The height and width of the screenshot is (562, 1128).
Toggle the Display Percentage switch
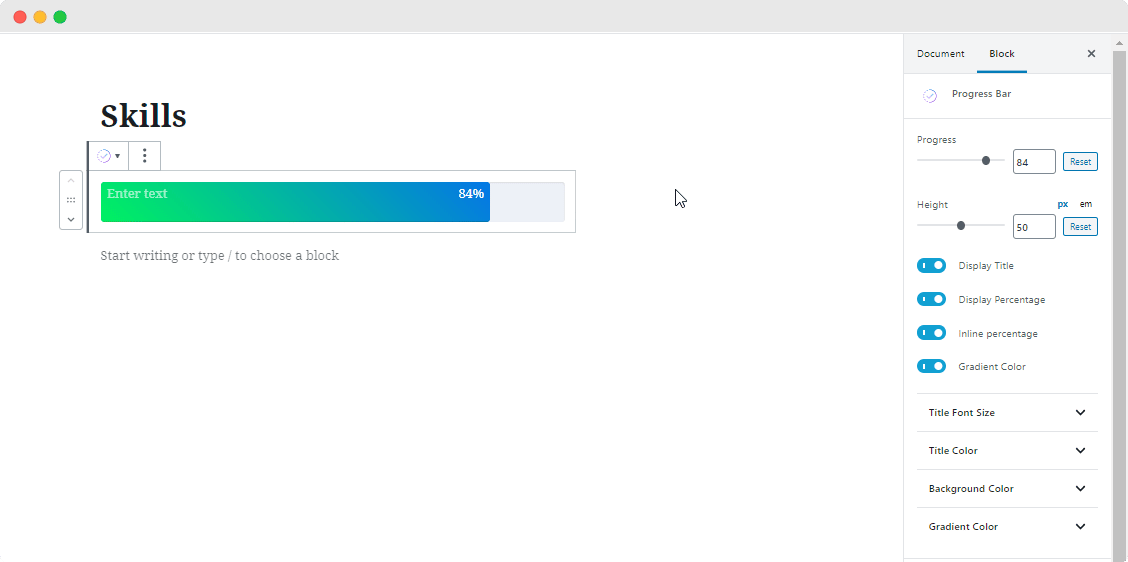pyautogui.click(x=931, y=299)
